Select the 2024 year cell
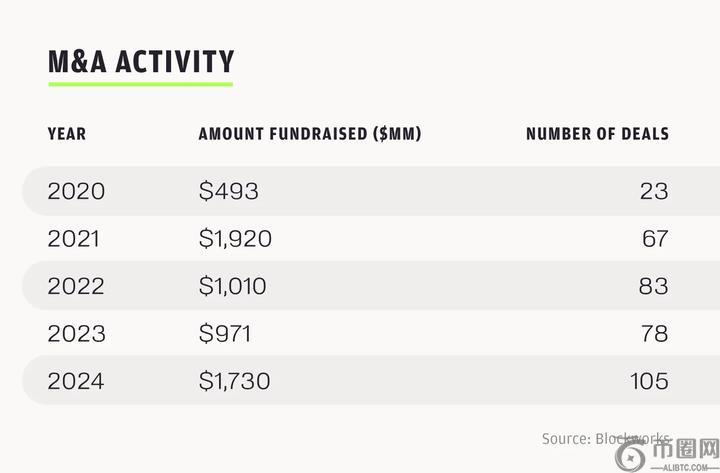Viewport: 720px width, 473px height. click(x=76, y=381)
